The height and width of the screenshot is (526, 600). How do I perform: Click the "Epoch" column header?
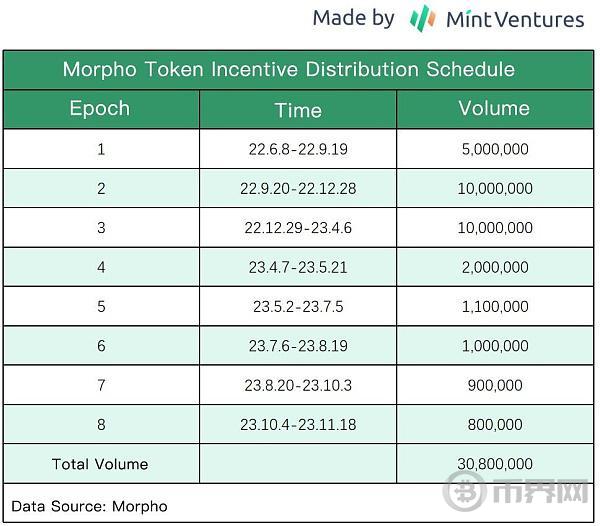click(x=100, y=109)
